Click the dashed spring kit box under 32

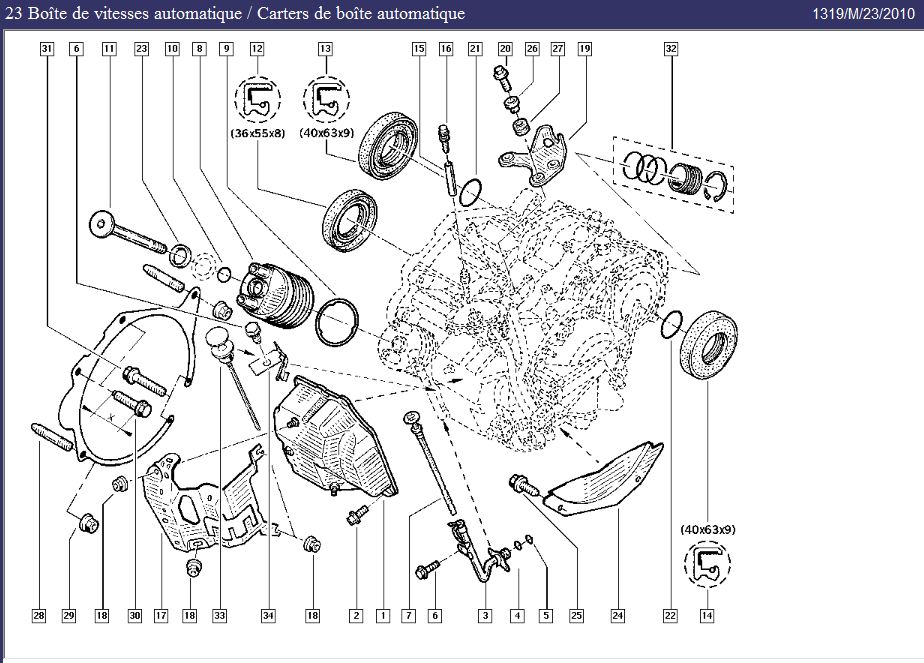point(674,174)
